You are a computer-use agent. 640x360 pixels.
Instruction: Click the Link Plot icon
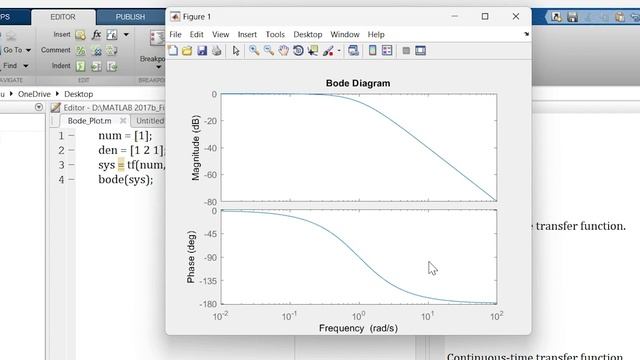pyautogui.click(x=353, y=51)
